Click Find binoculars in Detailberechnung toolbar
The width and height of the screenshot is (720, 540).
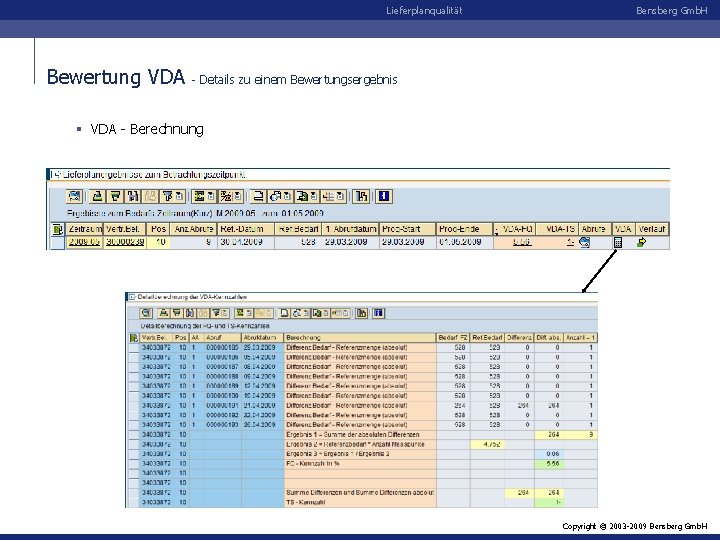coord(190,313)
